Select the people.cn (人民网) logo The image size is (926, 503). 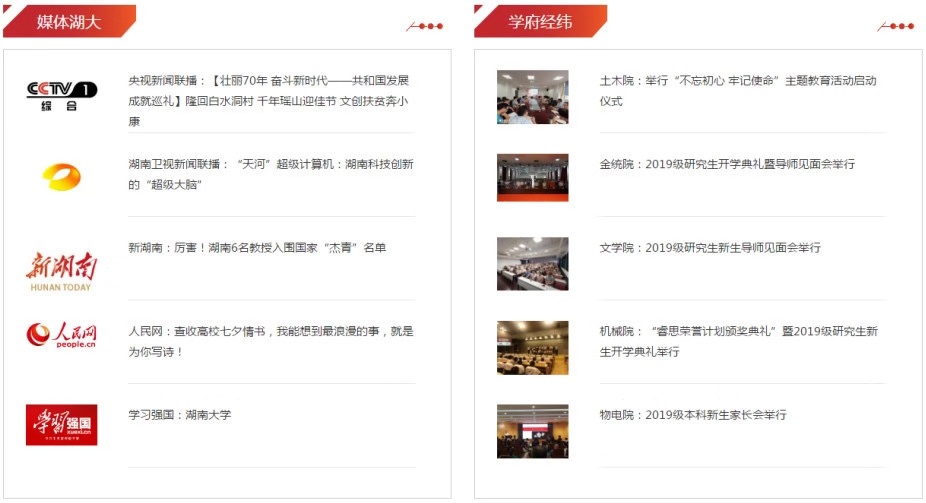61,336
